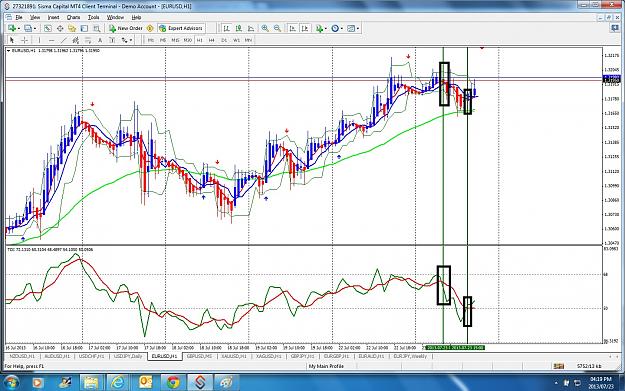This screenshot has height=391, width=625.
Task: Expand the Periods dropdown arrow
Action: pos(342,29)
